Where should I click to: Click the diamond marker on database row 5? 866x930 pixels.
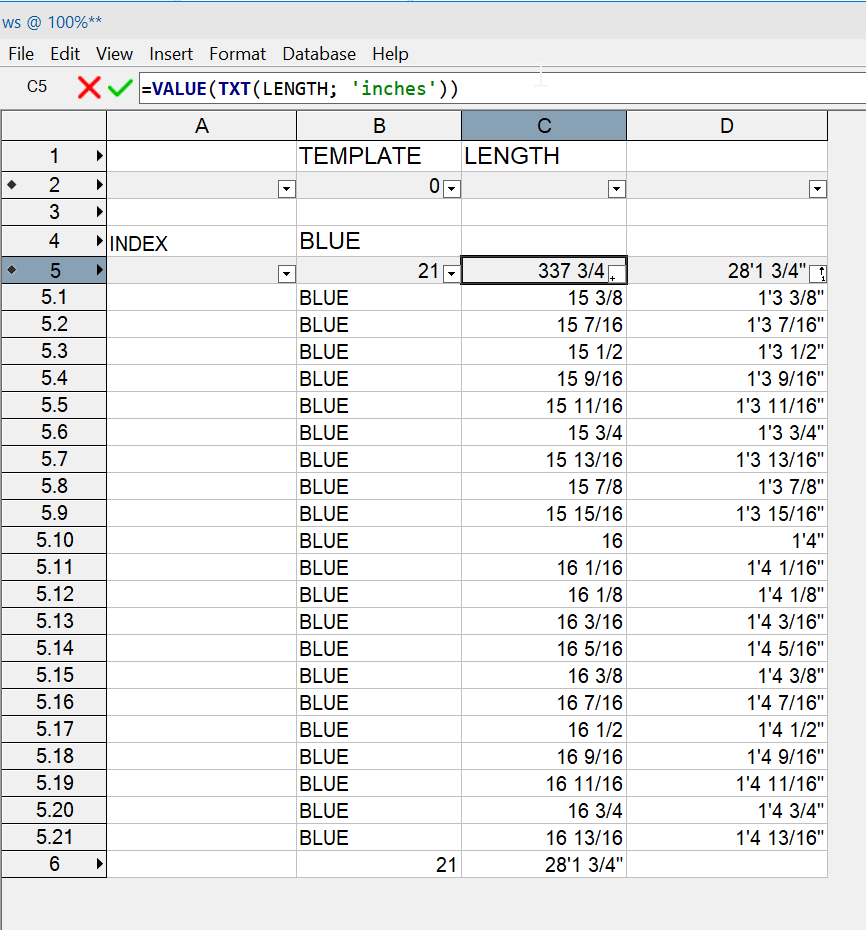coord(11,270)
